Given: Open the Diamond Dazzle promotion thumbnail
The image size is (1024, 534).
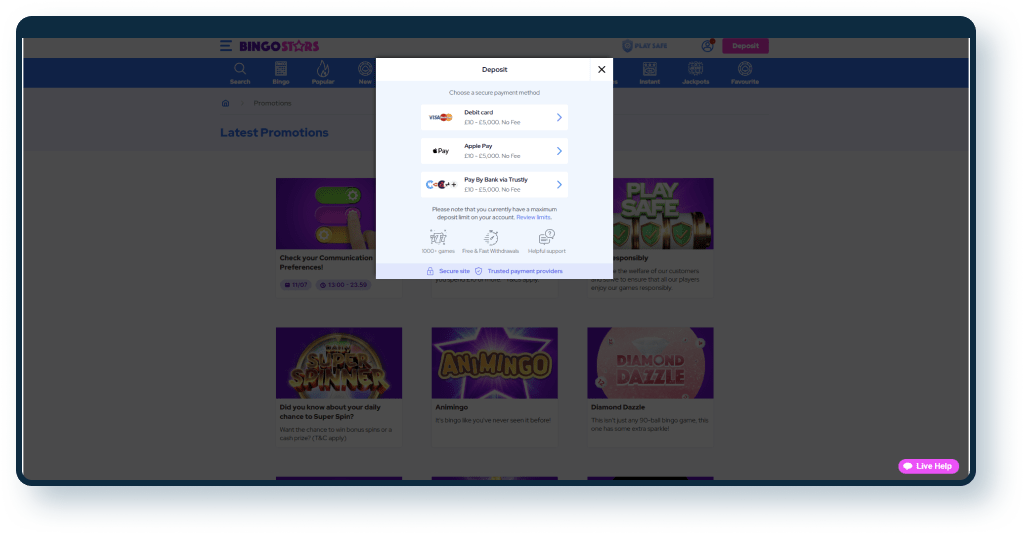Looking at the screenshot, I should pos(650,363).
